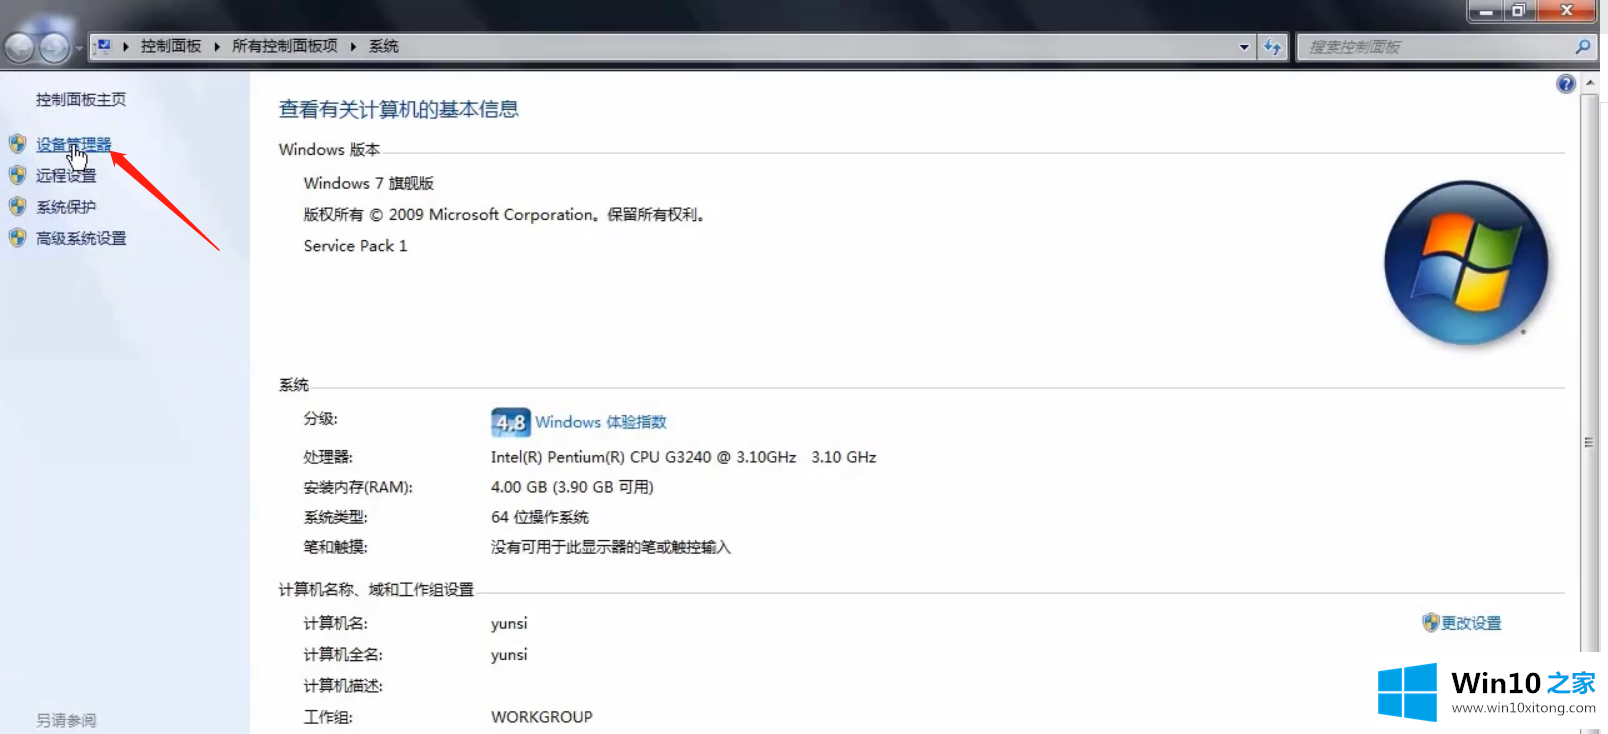Open 系统保护 link
The height and width of the screenshot is (734, 1608).
66,206
